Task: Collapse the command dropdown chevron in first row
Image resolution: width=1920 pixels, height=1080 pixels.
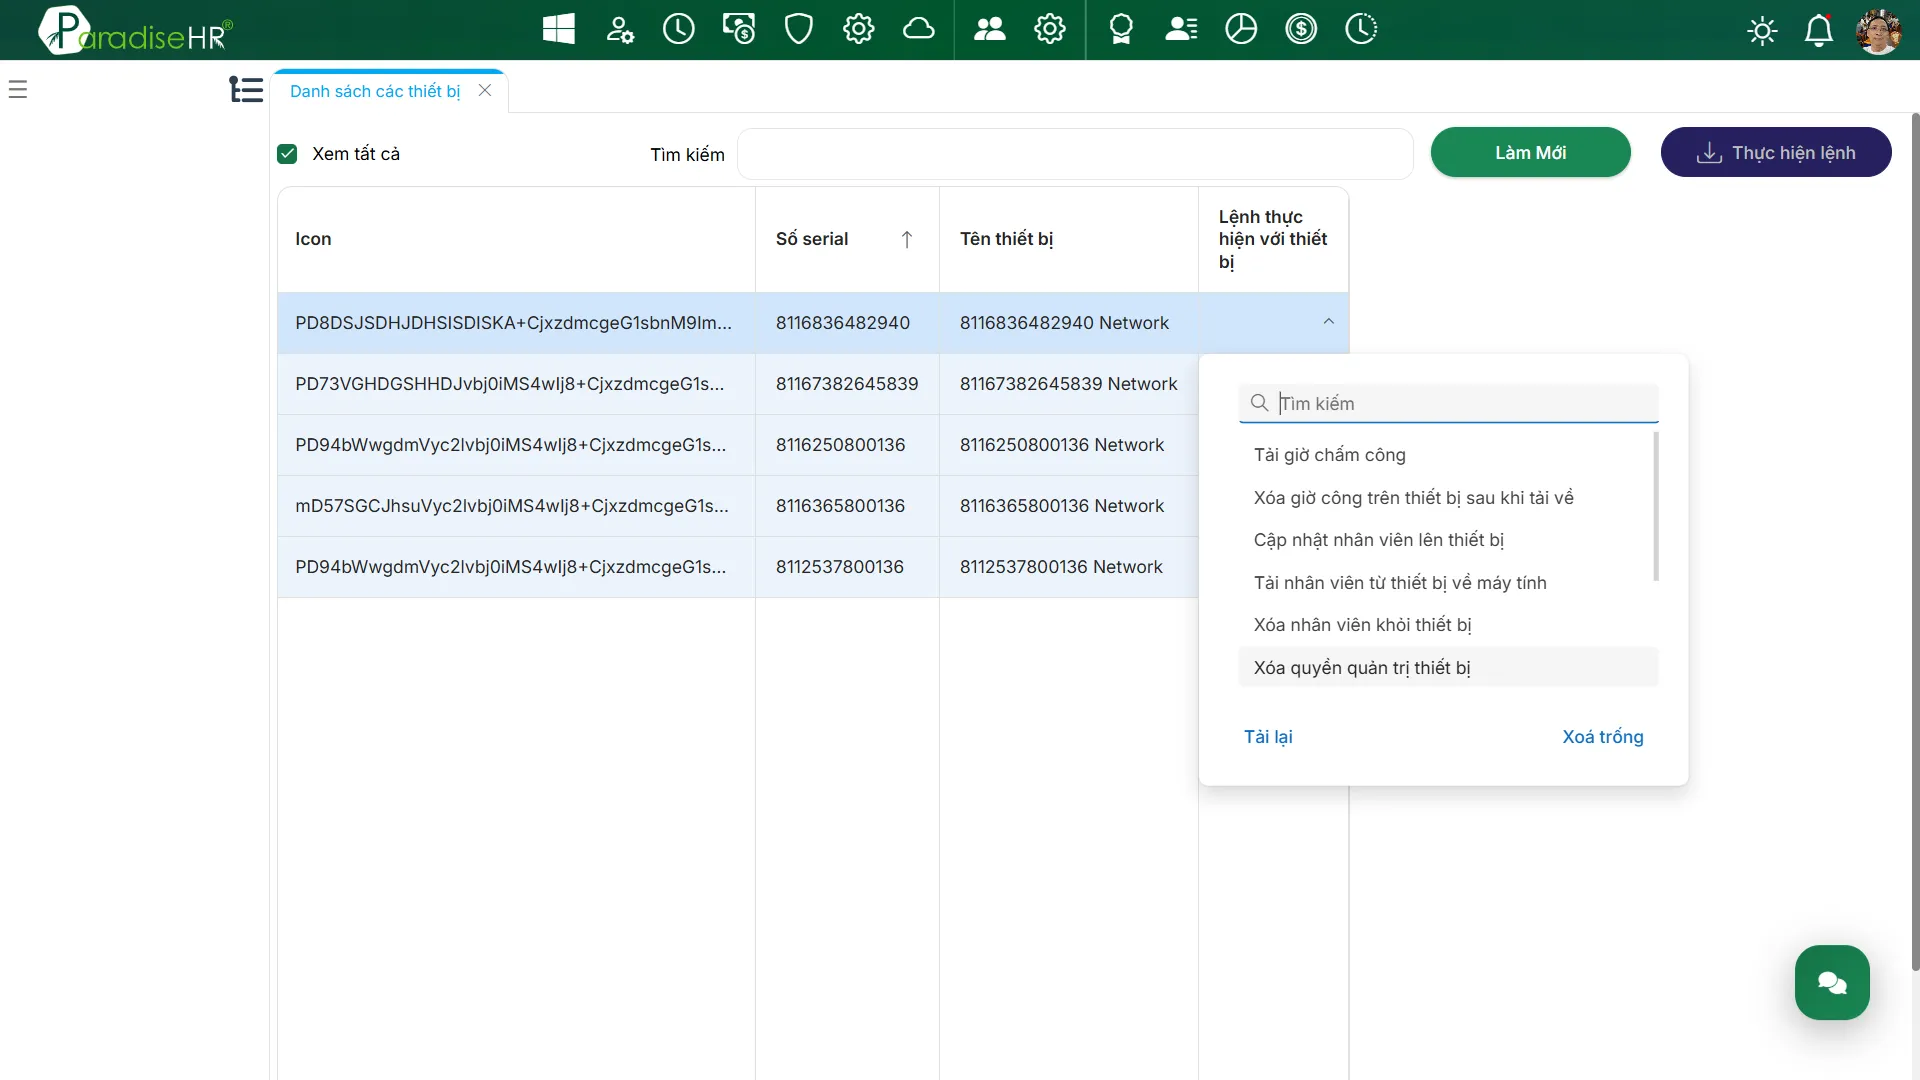Action: pos(1328,322)
